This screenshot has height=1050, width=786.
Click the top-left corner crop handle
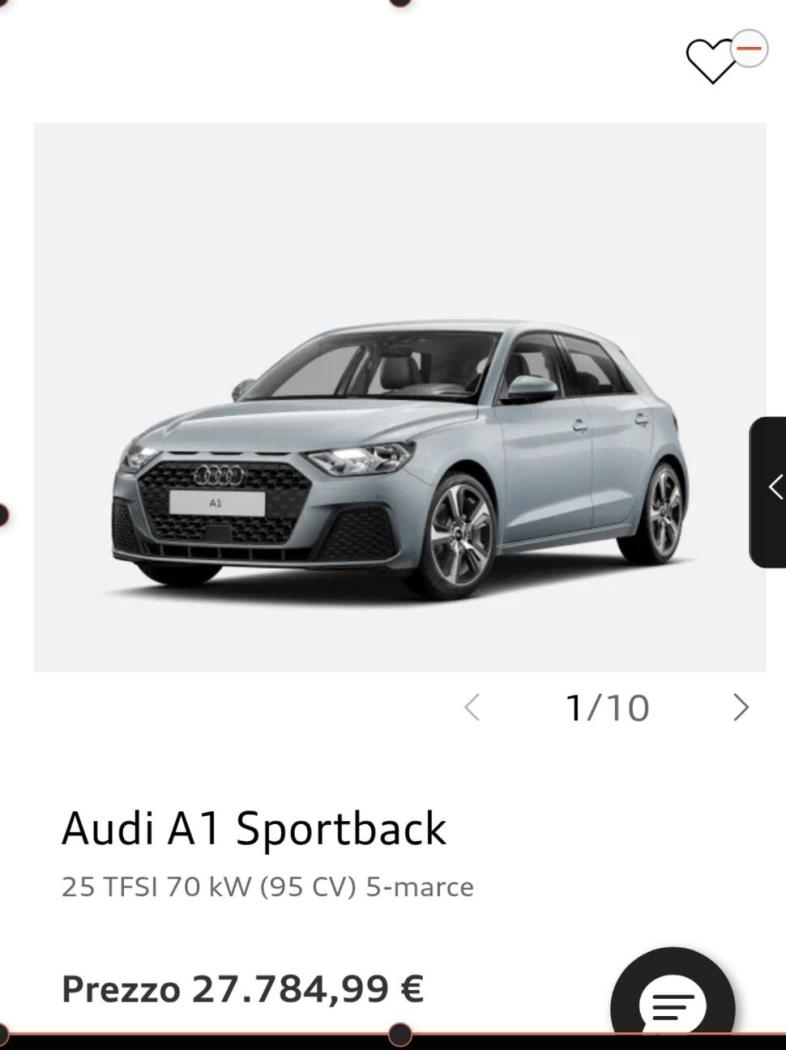point(2,2)
